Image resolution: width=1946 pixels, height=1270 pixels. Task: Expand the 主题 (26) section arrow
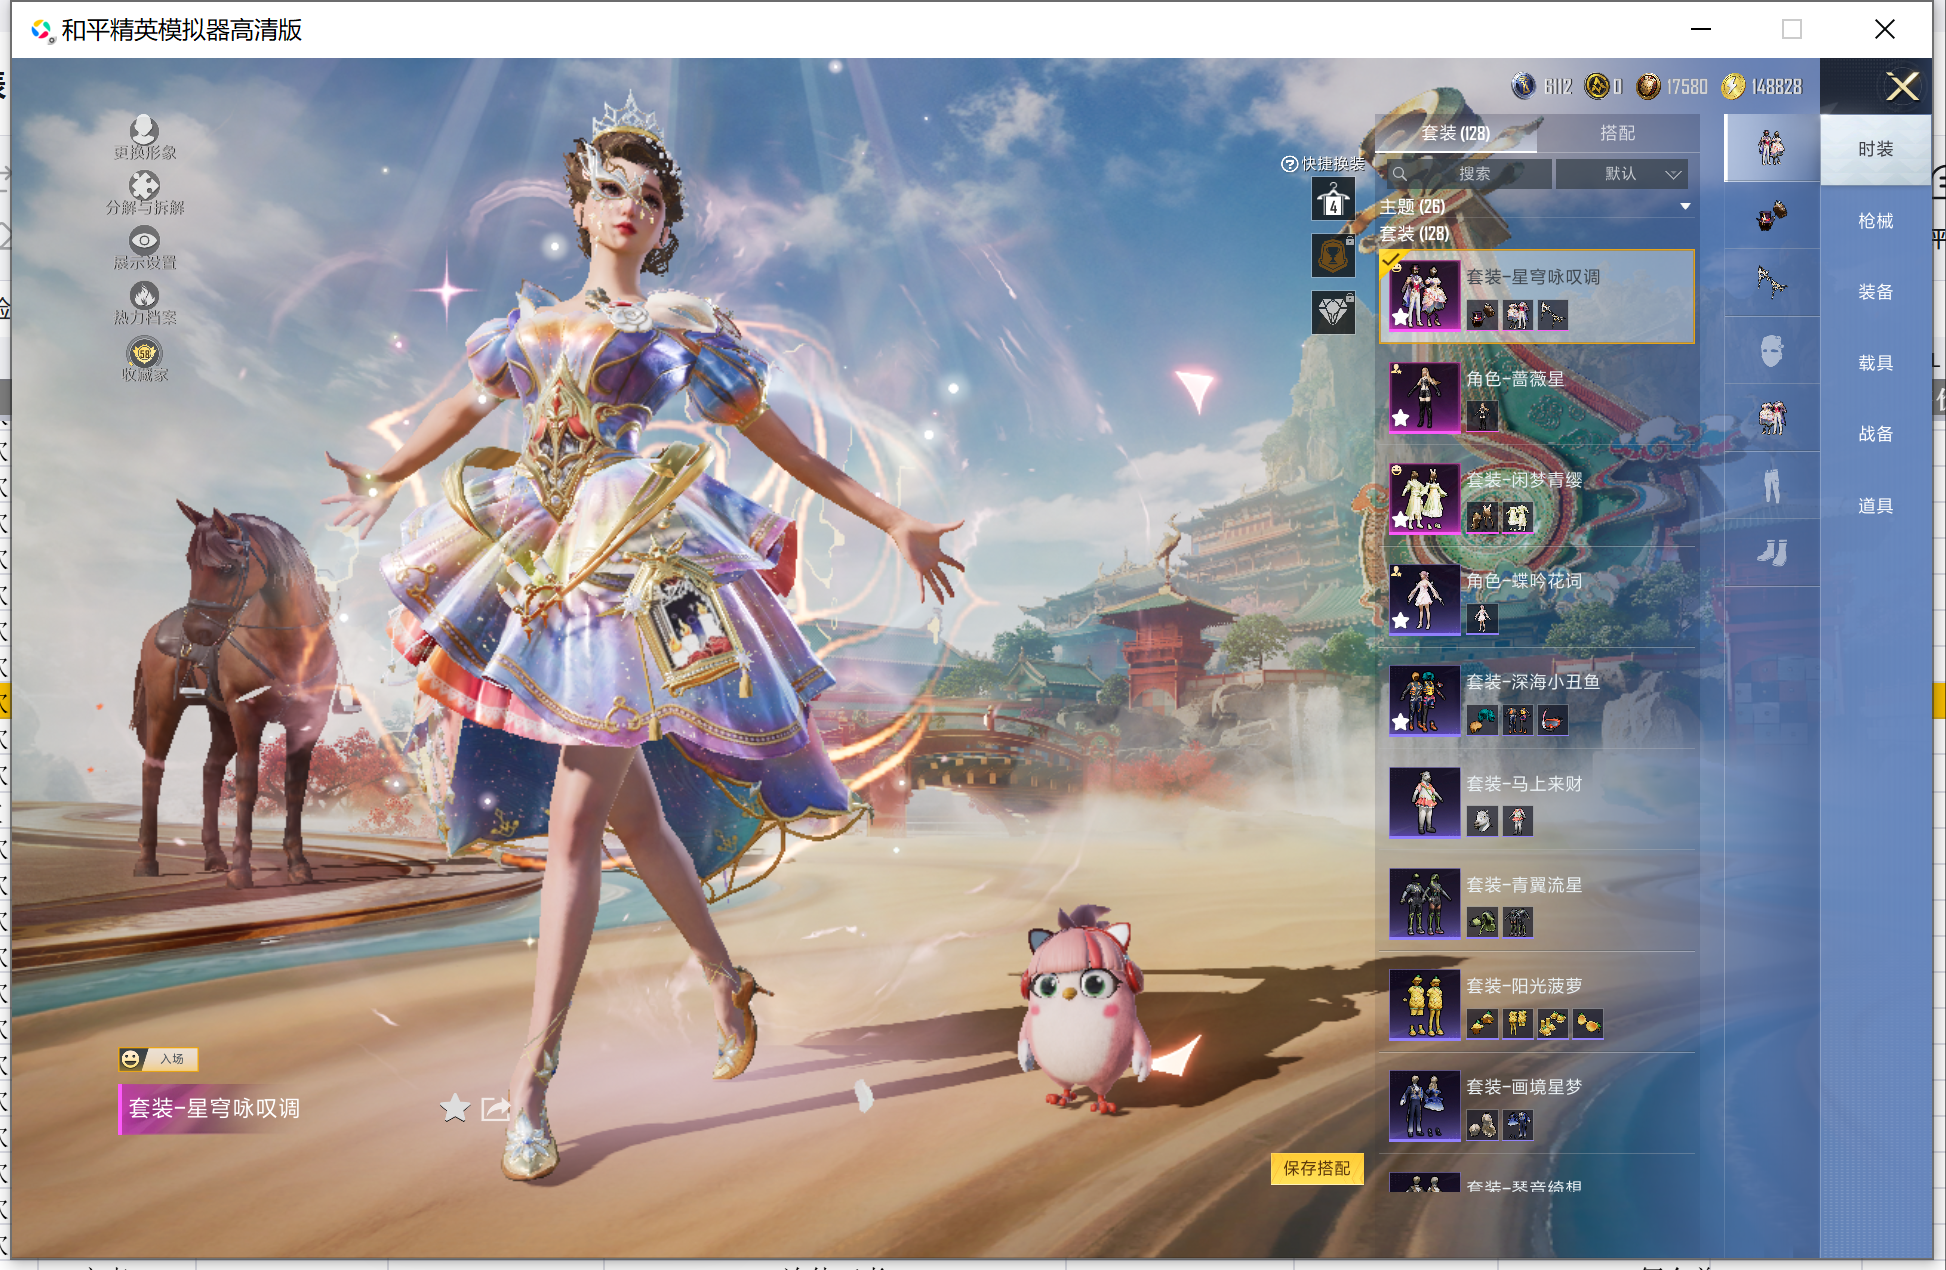pyautogui.click(x=1685, y=207)
